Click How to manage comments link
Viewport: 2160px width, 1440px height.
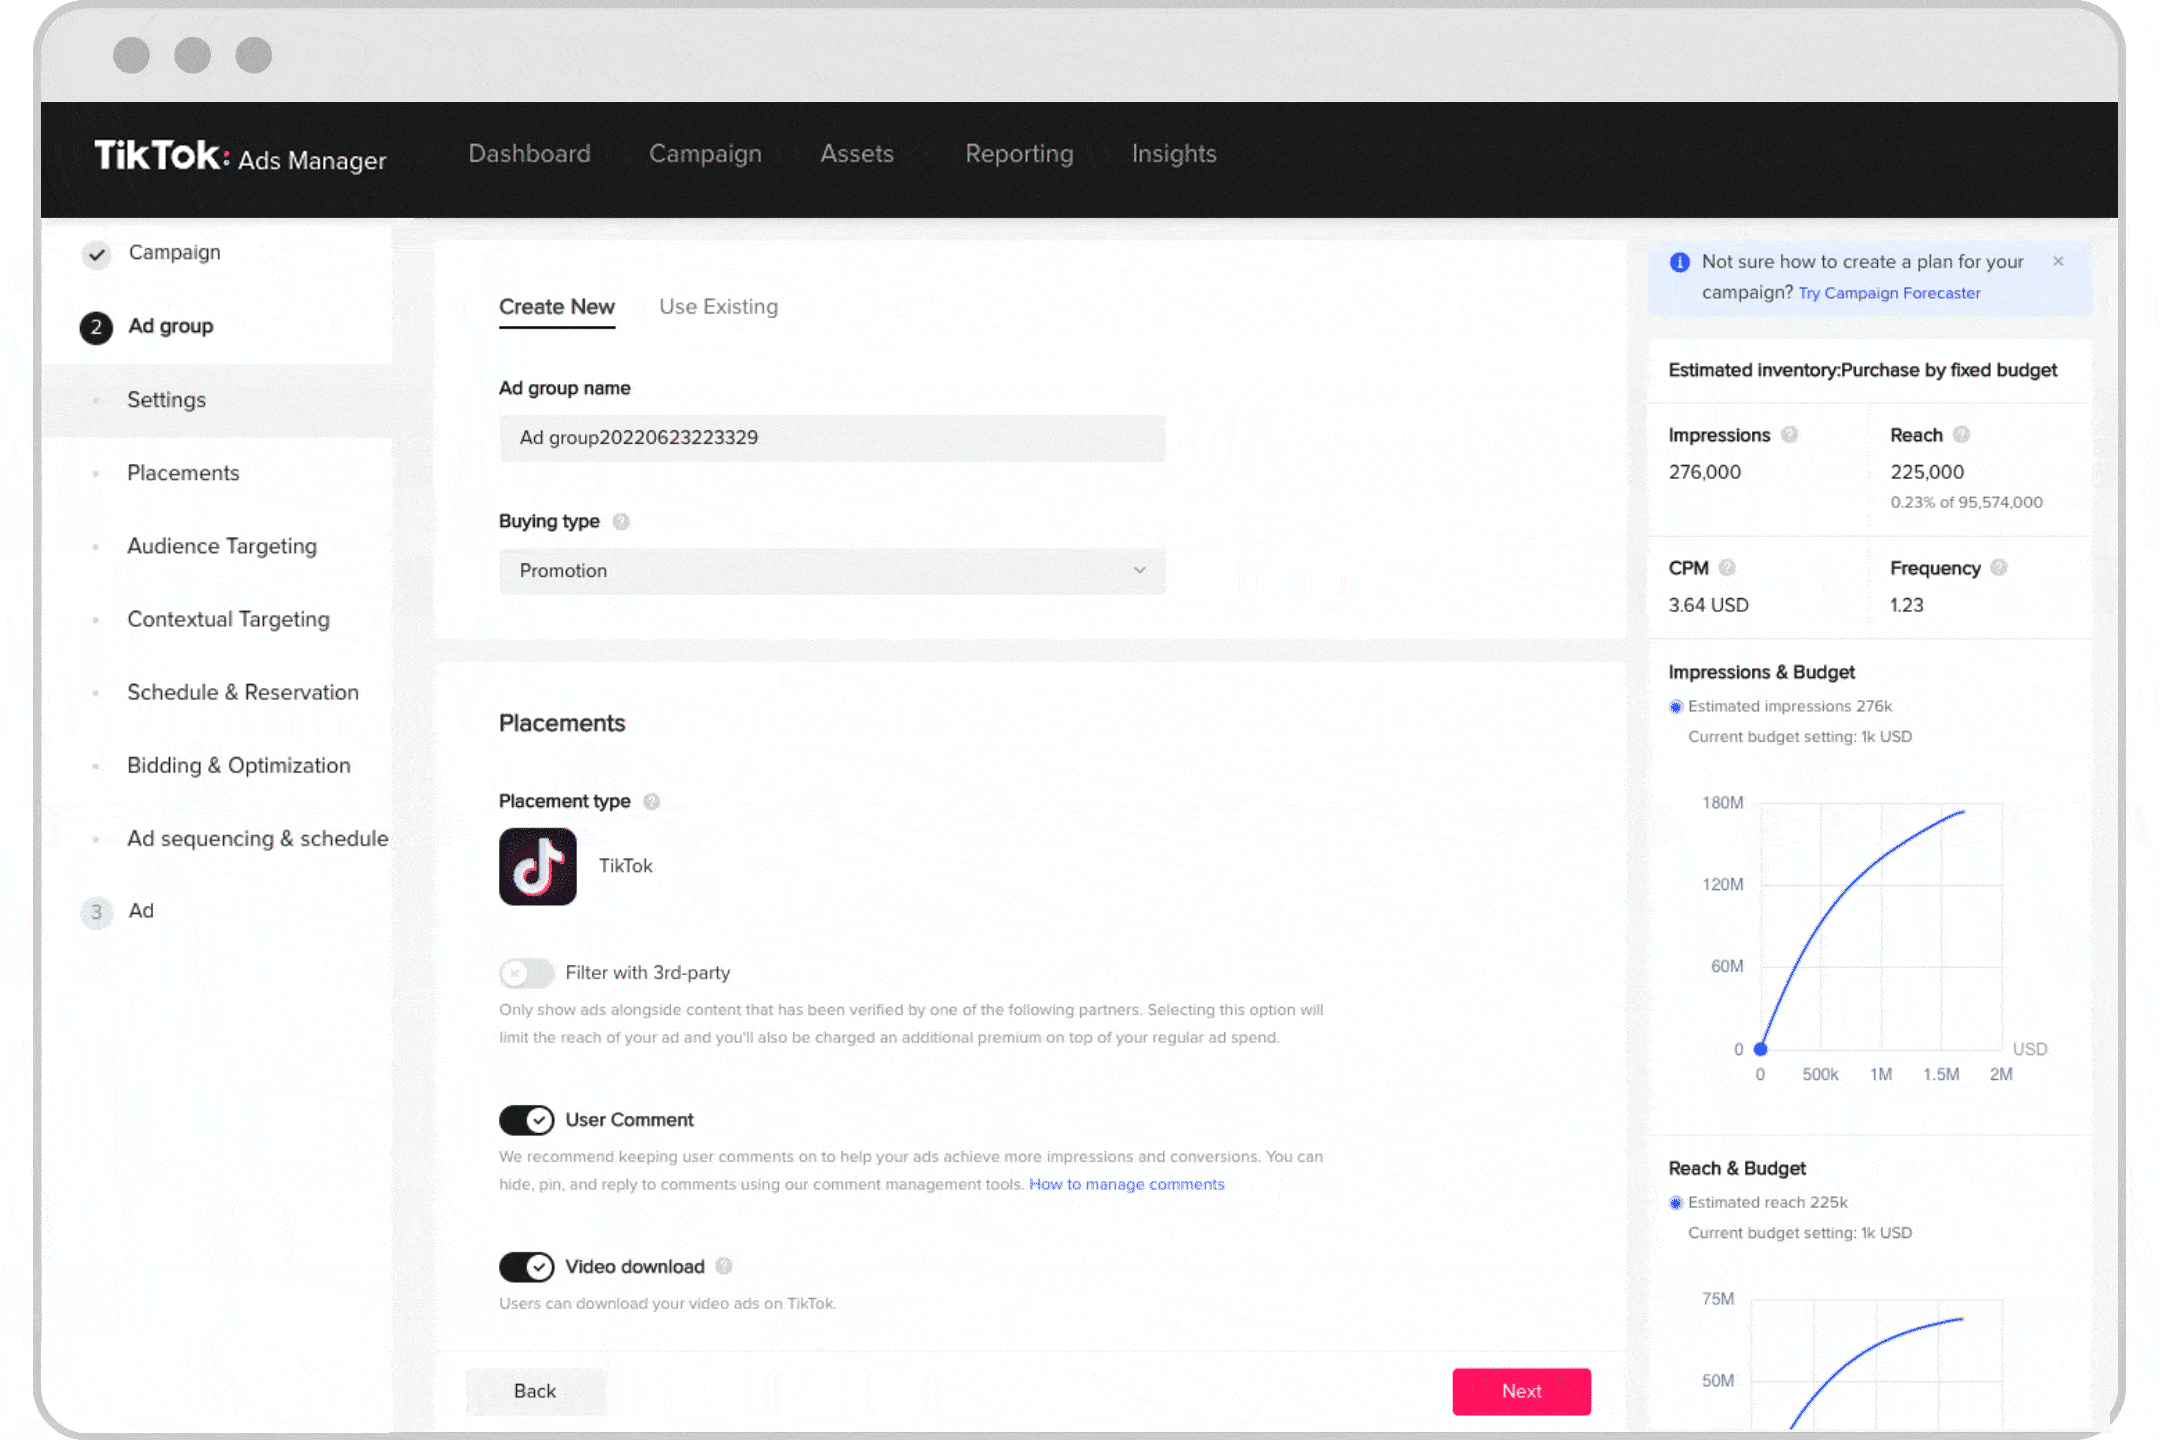pos(1125,1184)
